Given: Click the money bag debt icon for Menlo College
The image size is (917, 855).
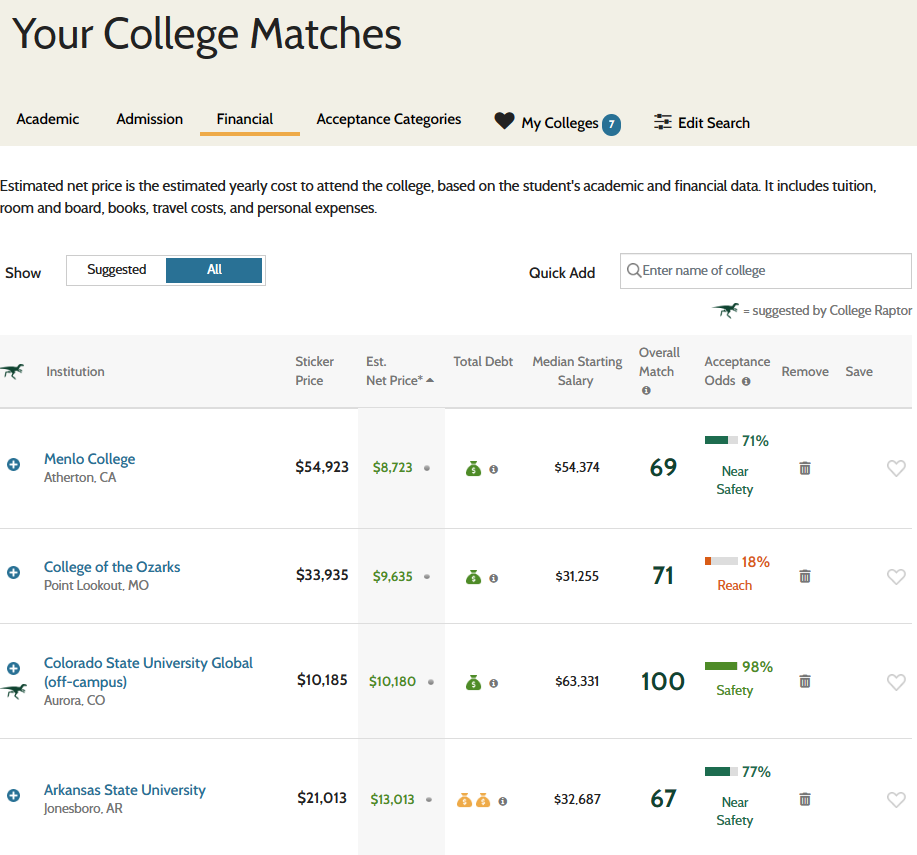Looking at the screenshot, I should 474,468.
